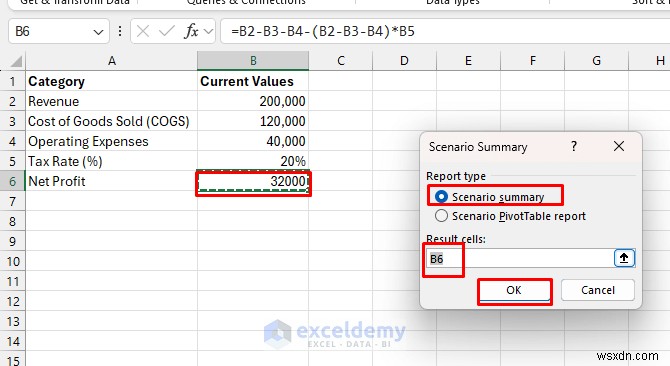The height and width of the screenshot is (366, 670).
Task: Click the cell with value 200,000
Action: [x=253, y=101]
